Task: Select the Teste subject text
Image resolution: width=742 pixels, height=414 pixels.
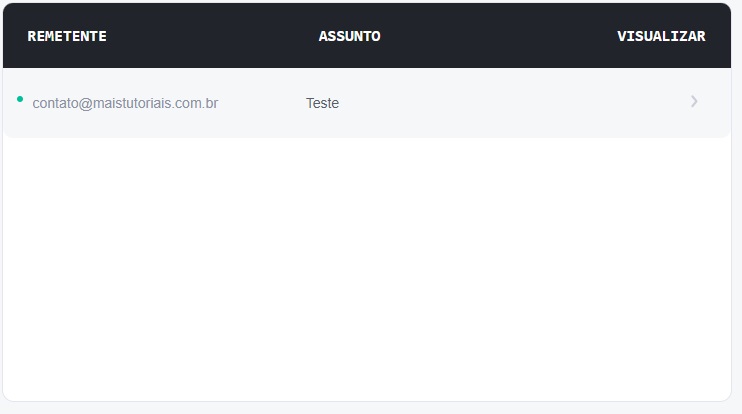Action: (x=322, y=103)
